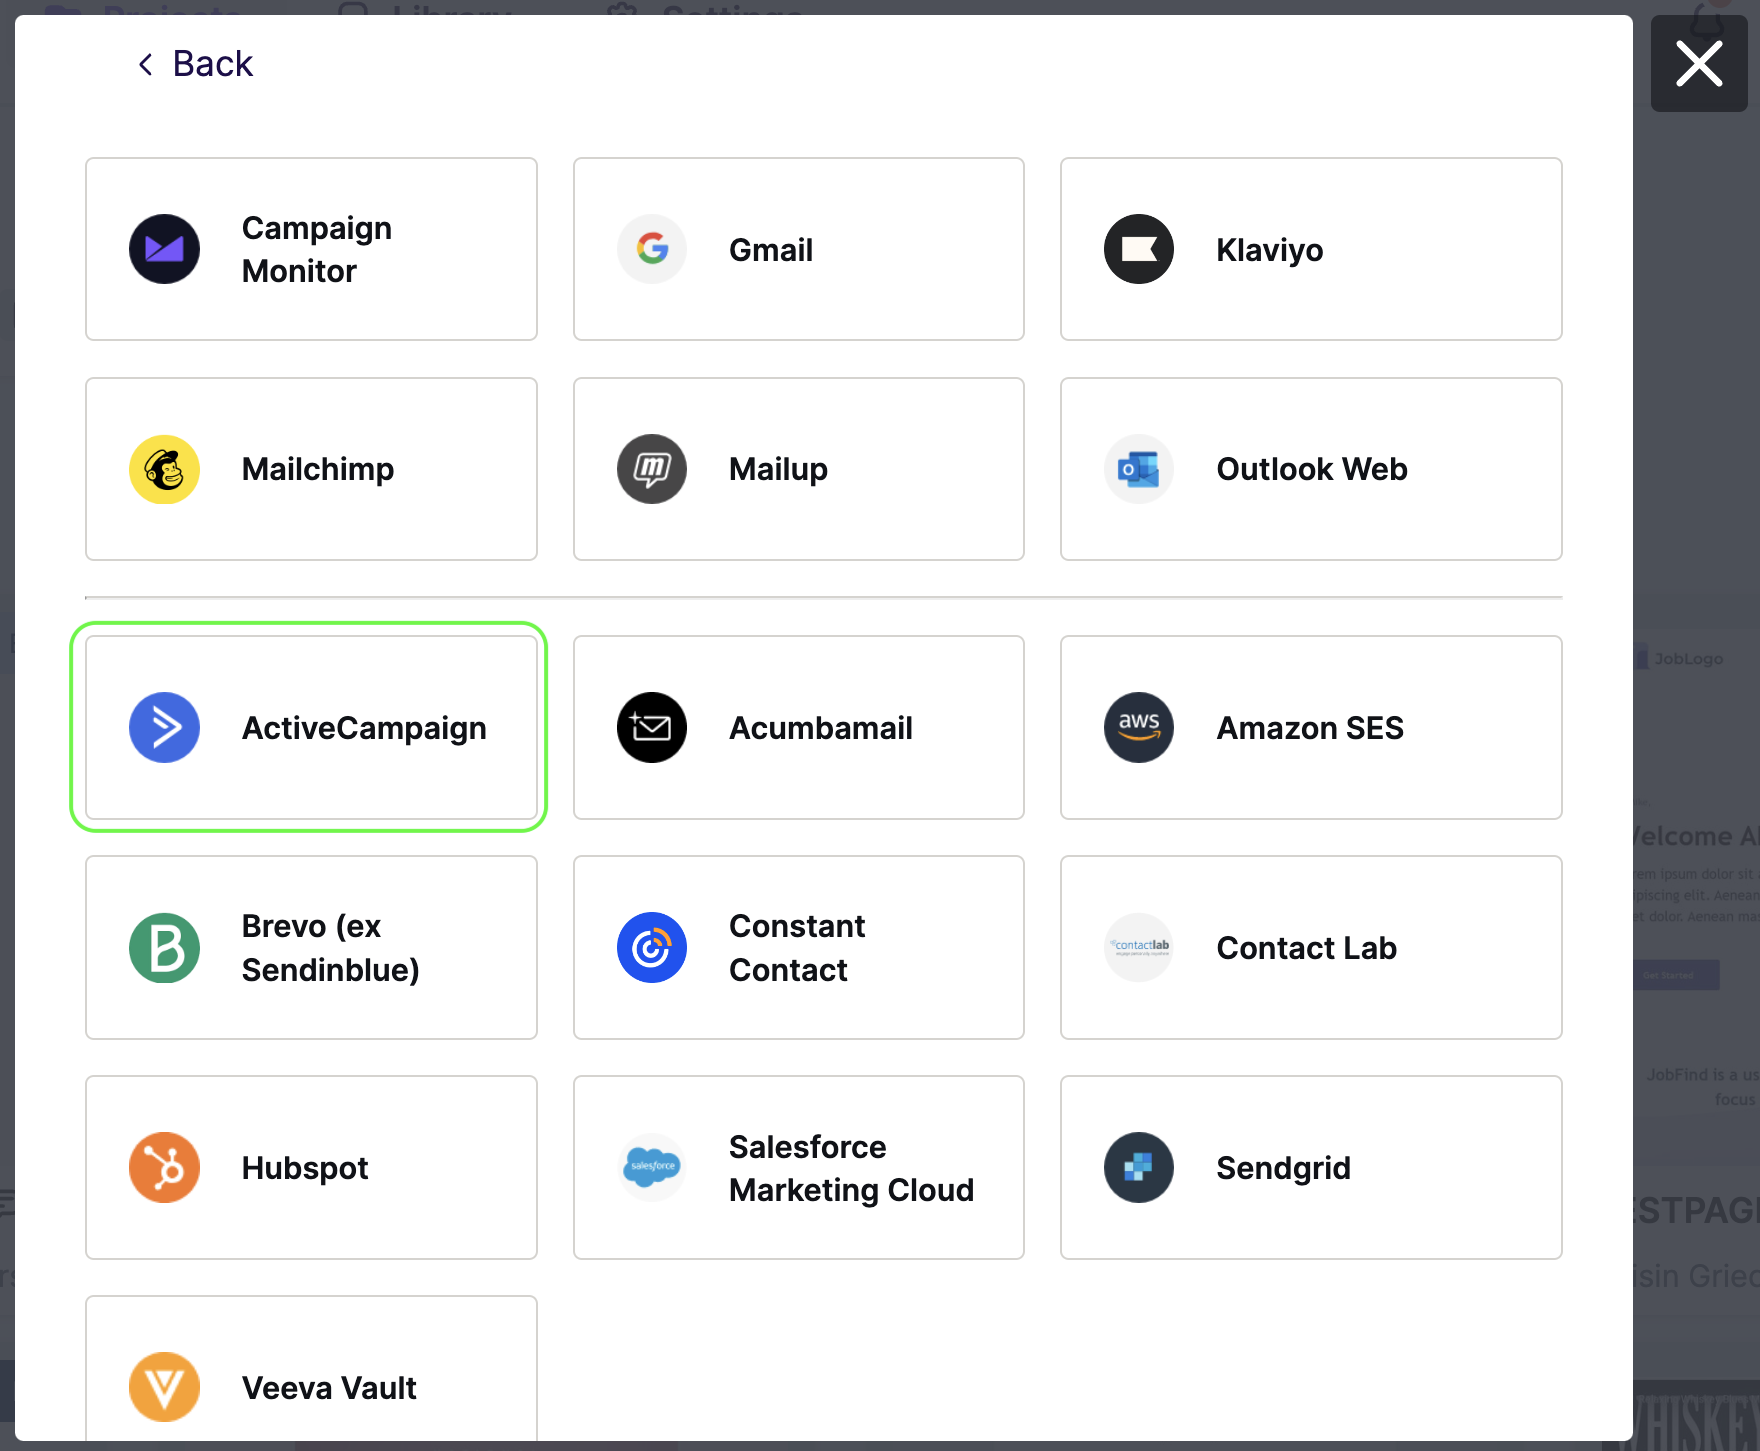The width and height of the screenshot is (1760, 1451).
Task: Click the Amazon SES aws logo icon
Action: tap(1139, 728)
